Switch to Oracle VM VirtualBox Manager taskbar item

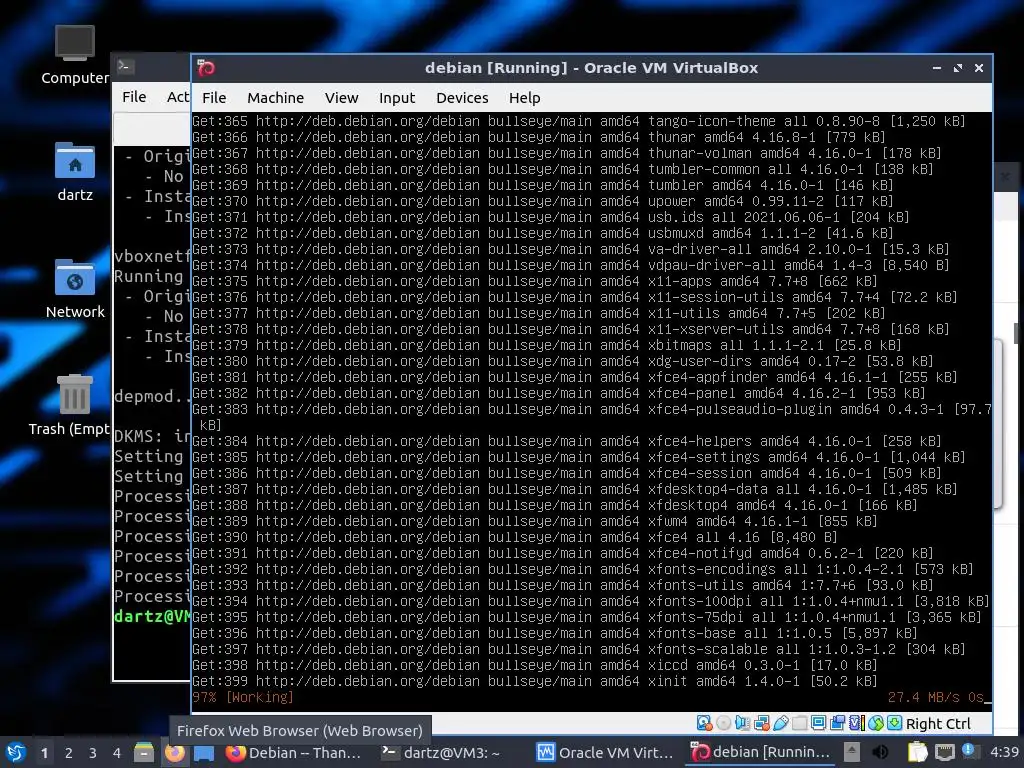[x=605, y=753]
